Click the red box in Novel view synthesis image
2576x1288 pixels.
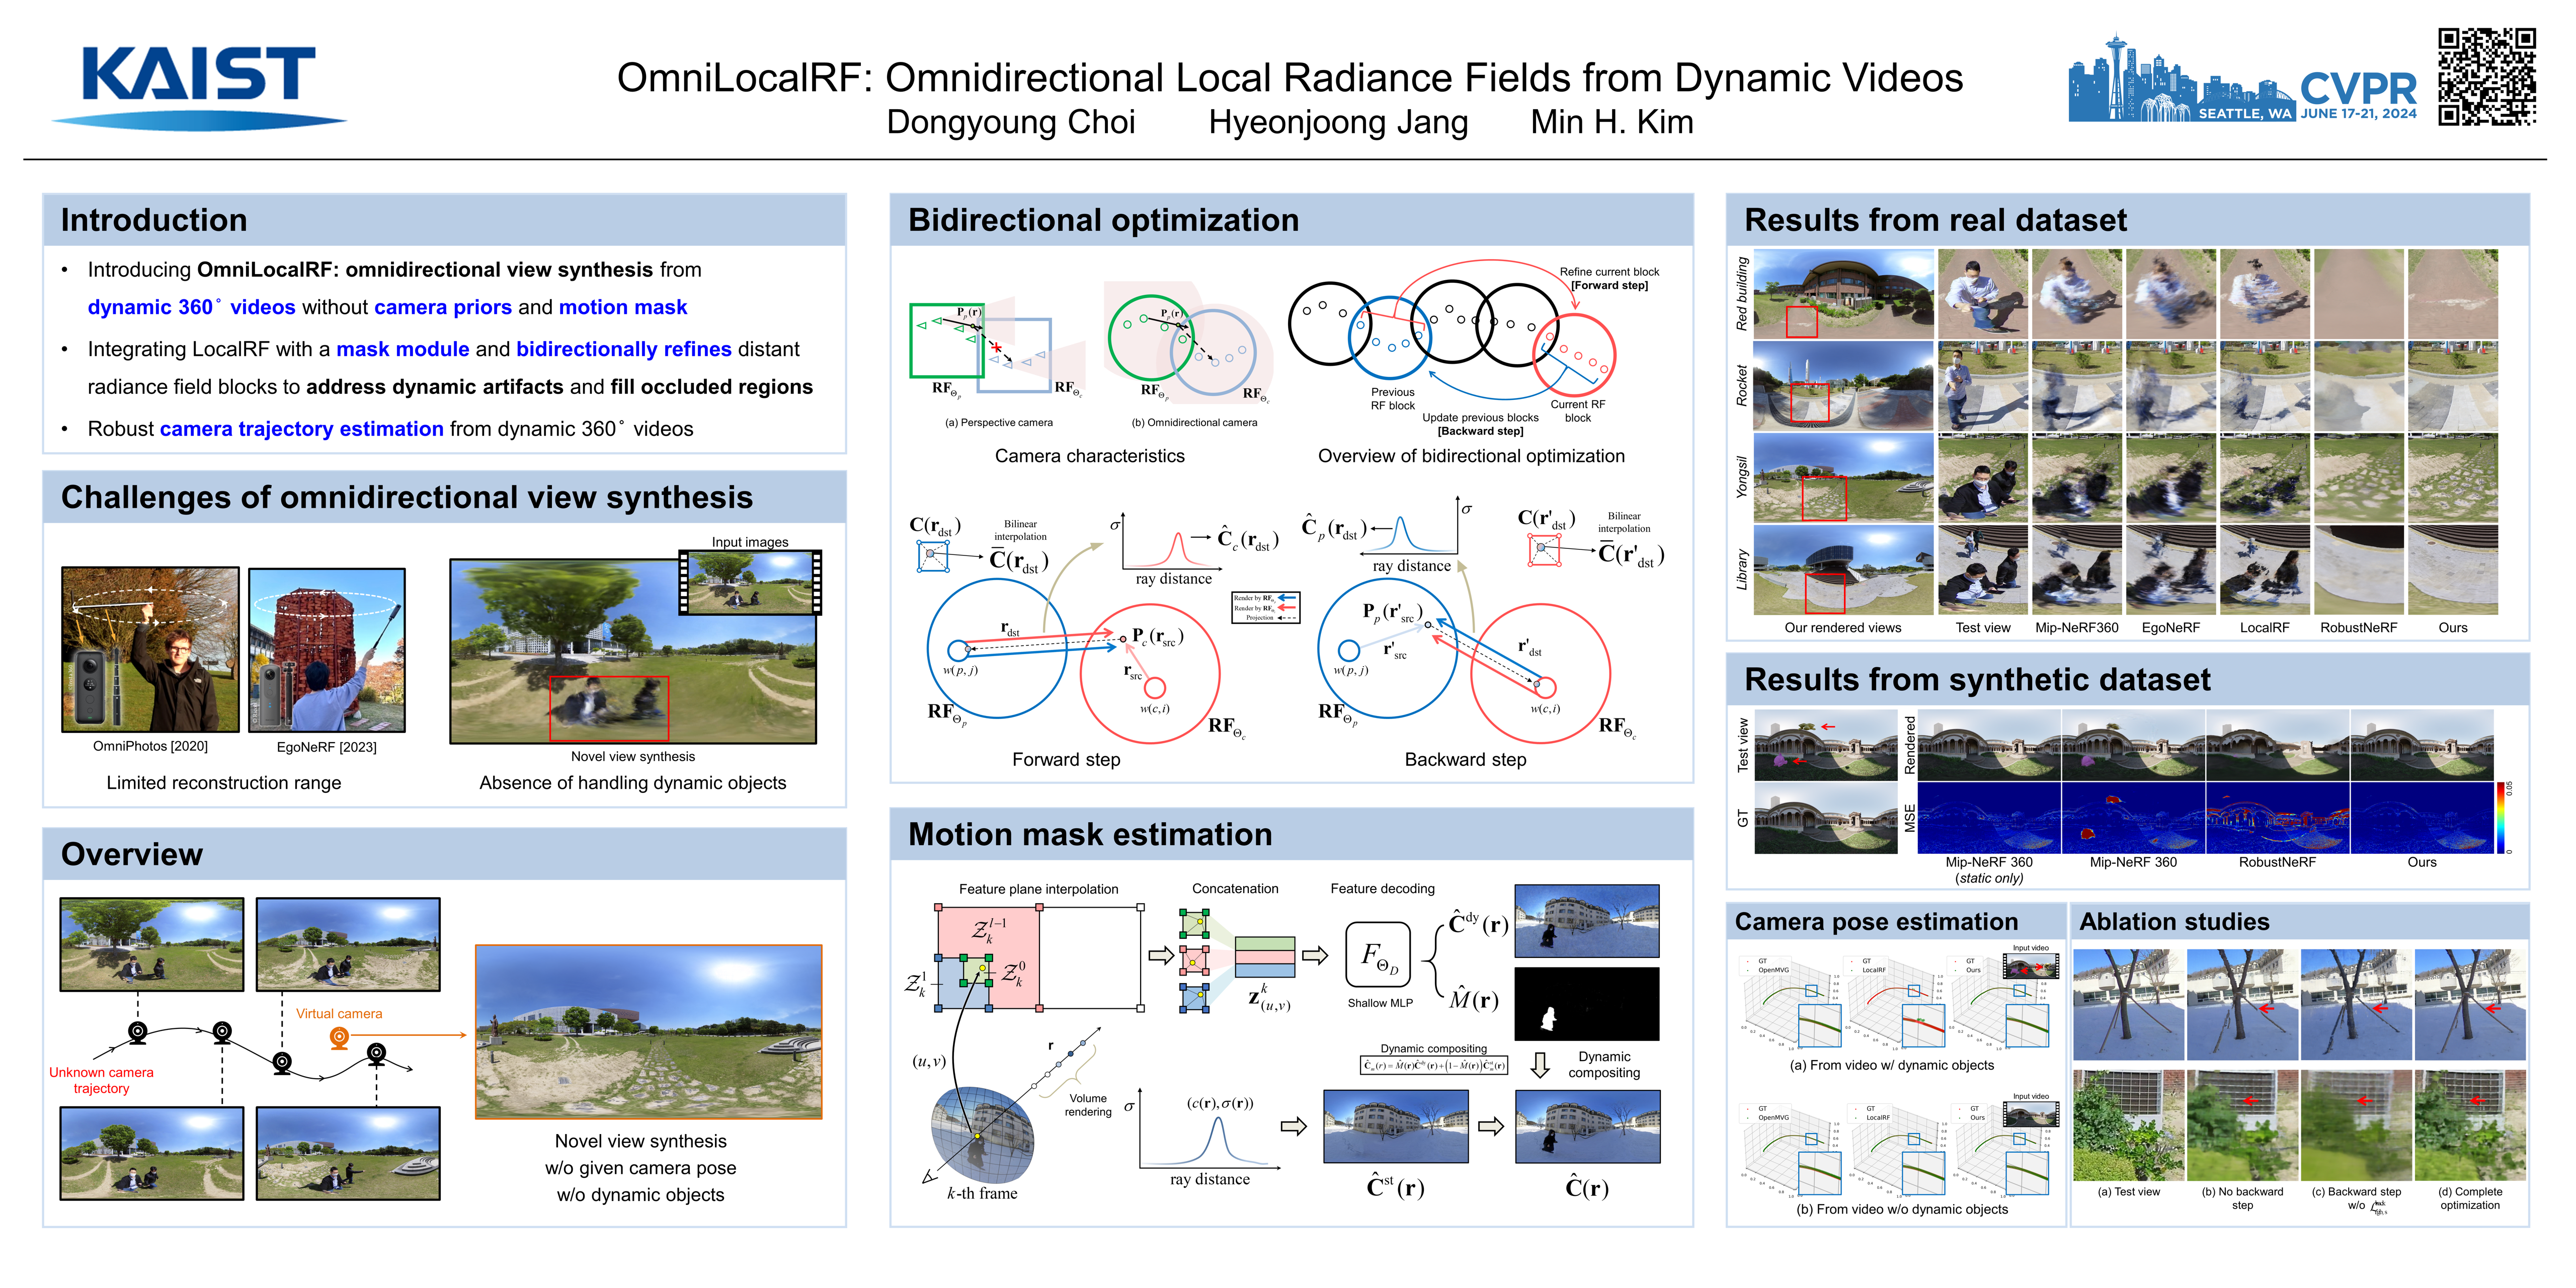608,708
